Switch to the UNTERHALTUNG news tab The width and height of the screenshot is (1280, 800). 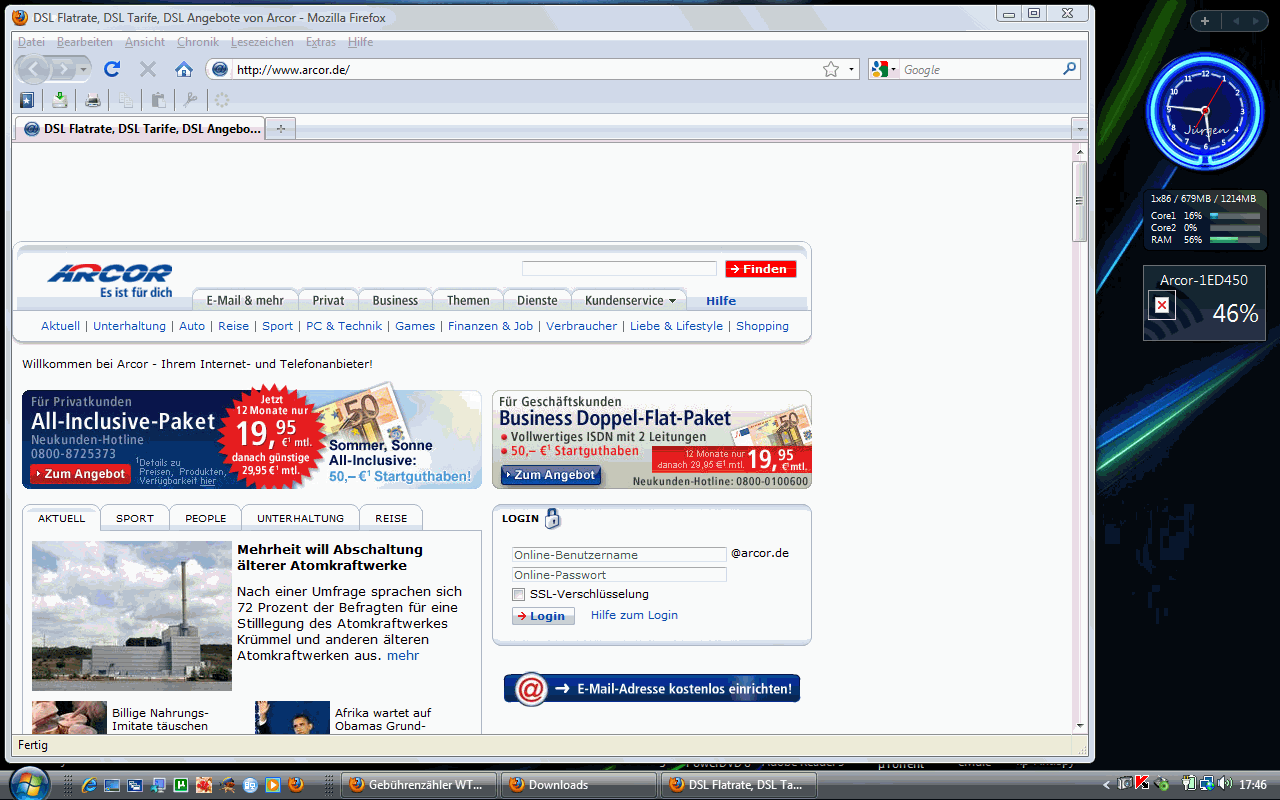pos(300,518)
